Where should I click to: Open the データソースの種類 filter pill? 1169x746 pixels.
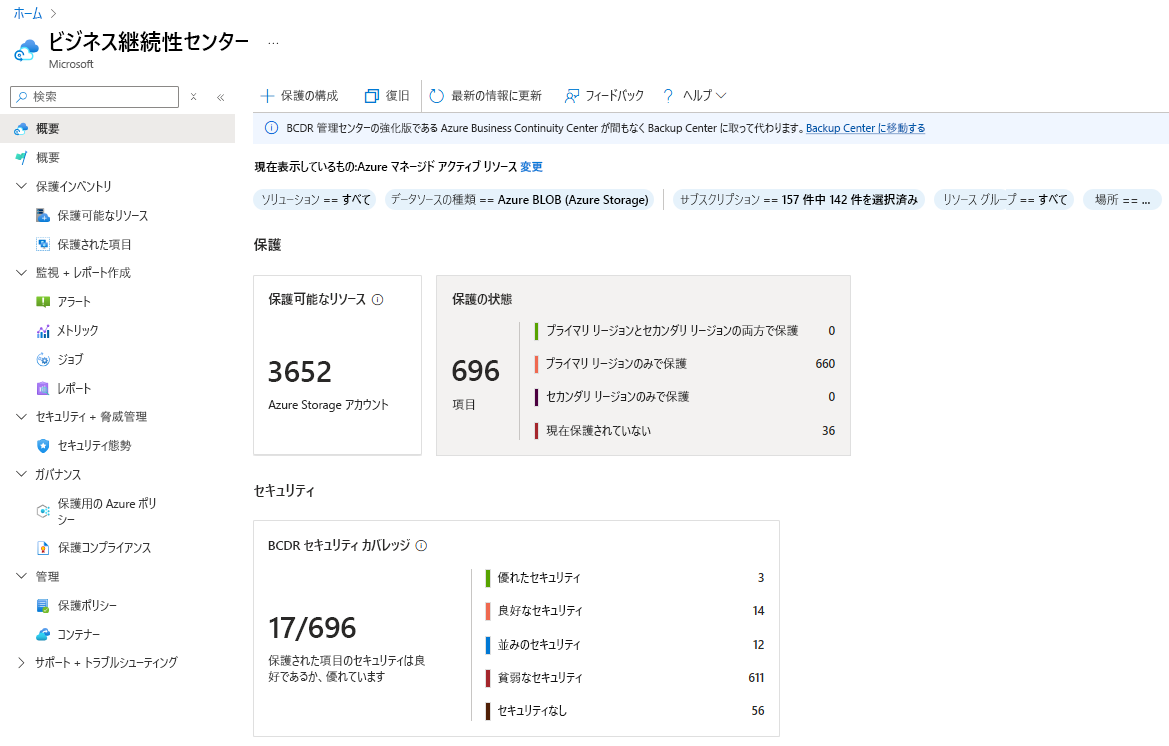point(520,200)
